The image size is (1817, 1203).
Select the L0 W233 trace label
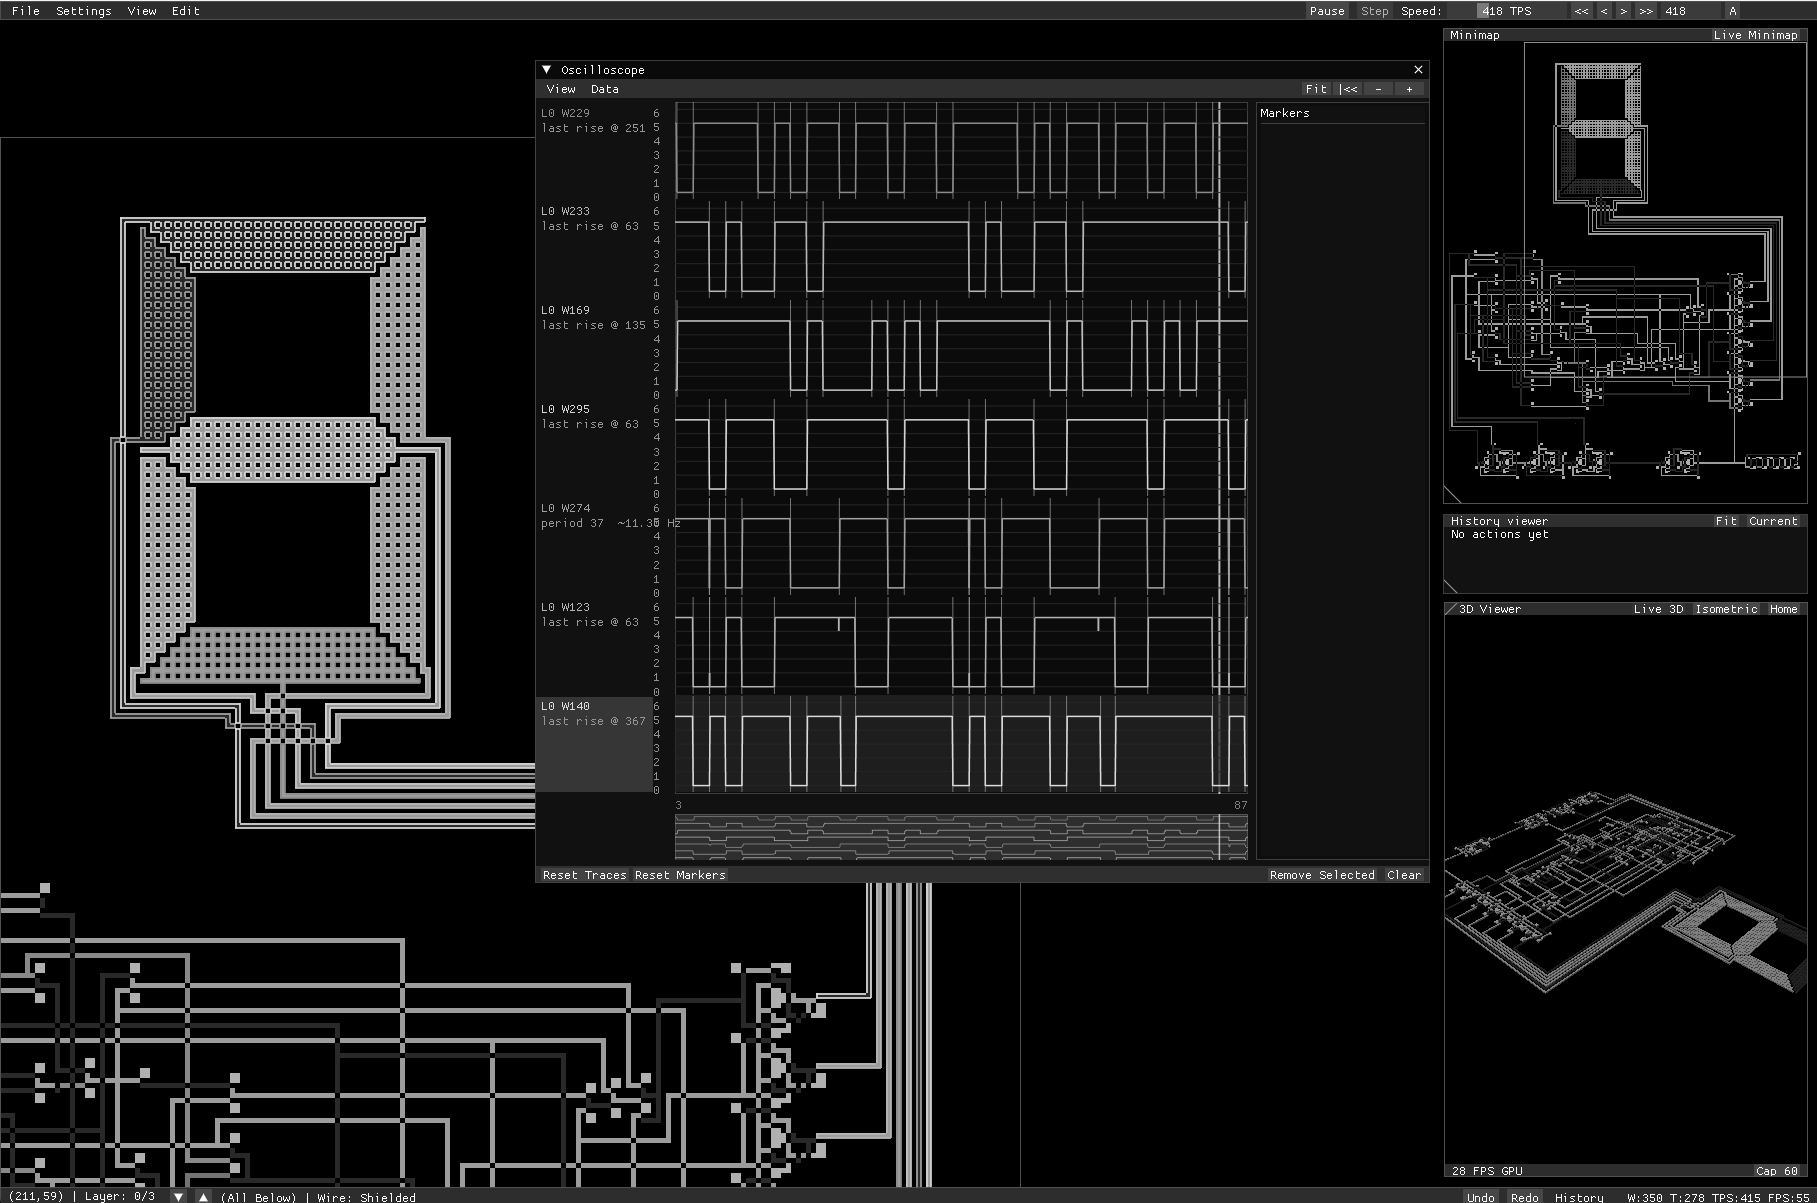565,211
